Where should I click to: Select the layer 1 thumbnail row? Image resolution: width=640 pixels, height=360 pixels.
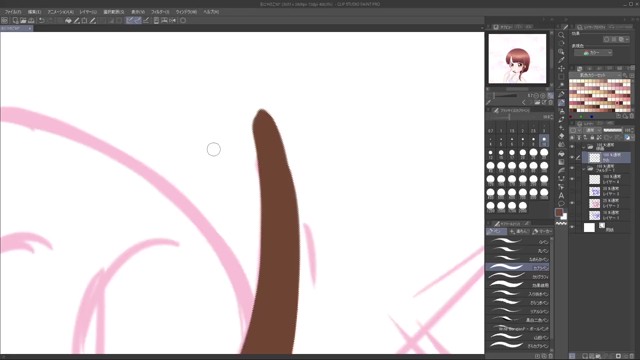(x=606, y=215)
